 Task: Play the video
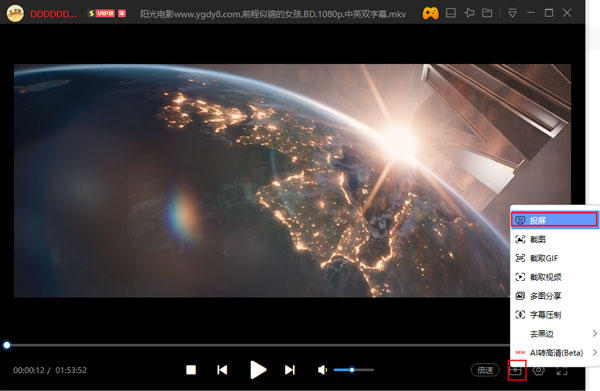[x=258, y=370]
